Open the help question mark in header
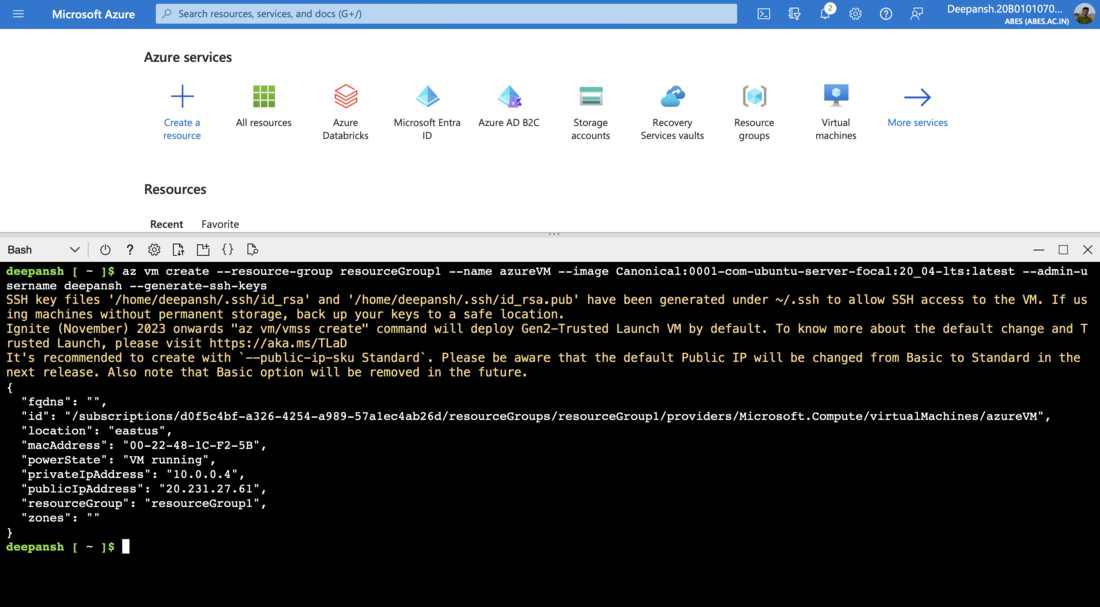This screenshot has height=607, width=1100. (886, 13)
